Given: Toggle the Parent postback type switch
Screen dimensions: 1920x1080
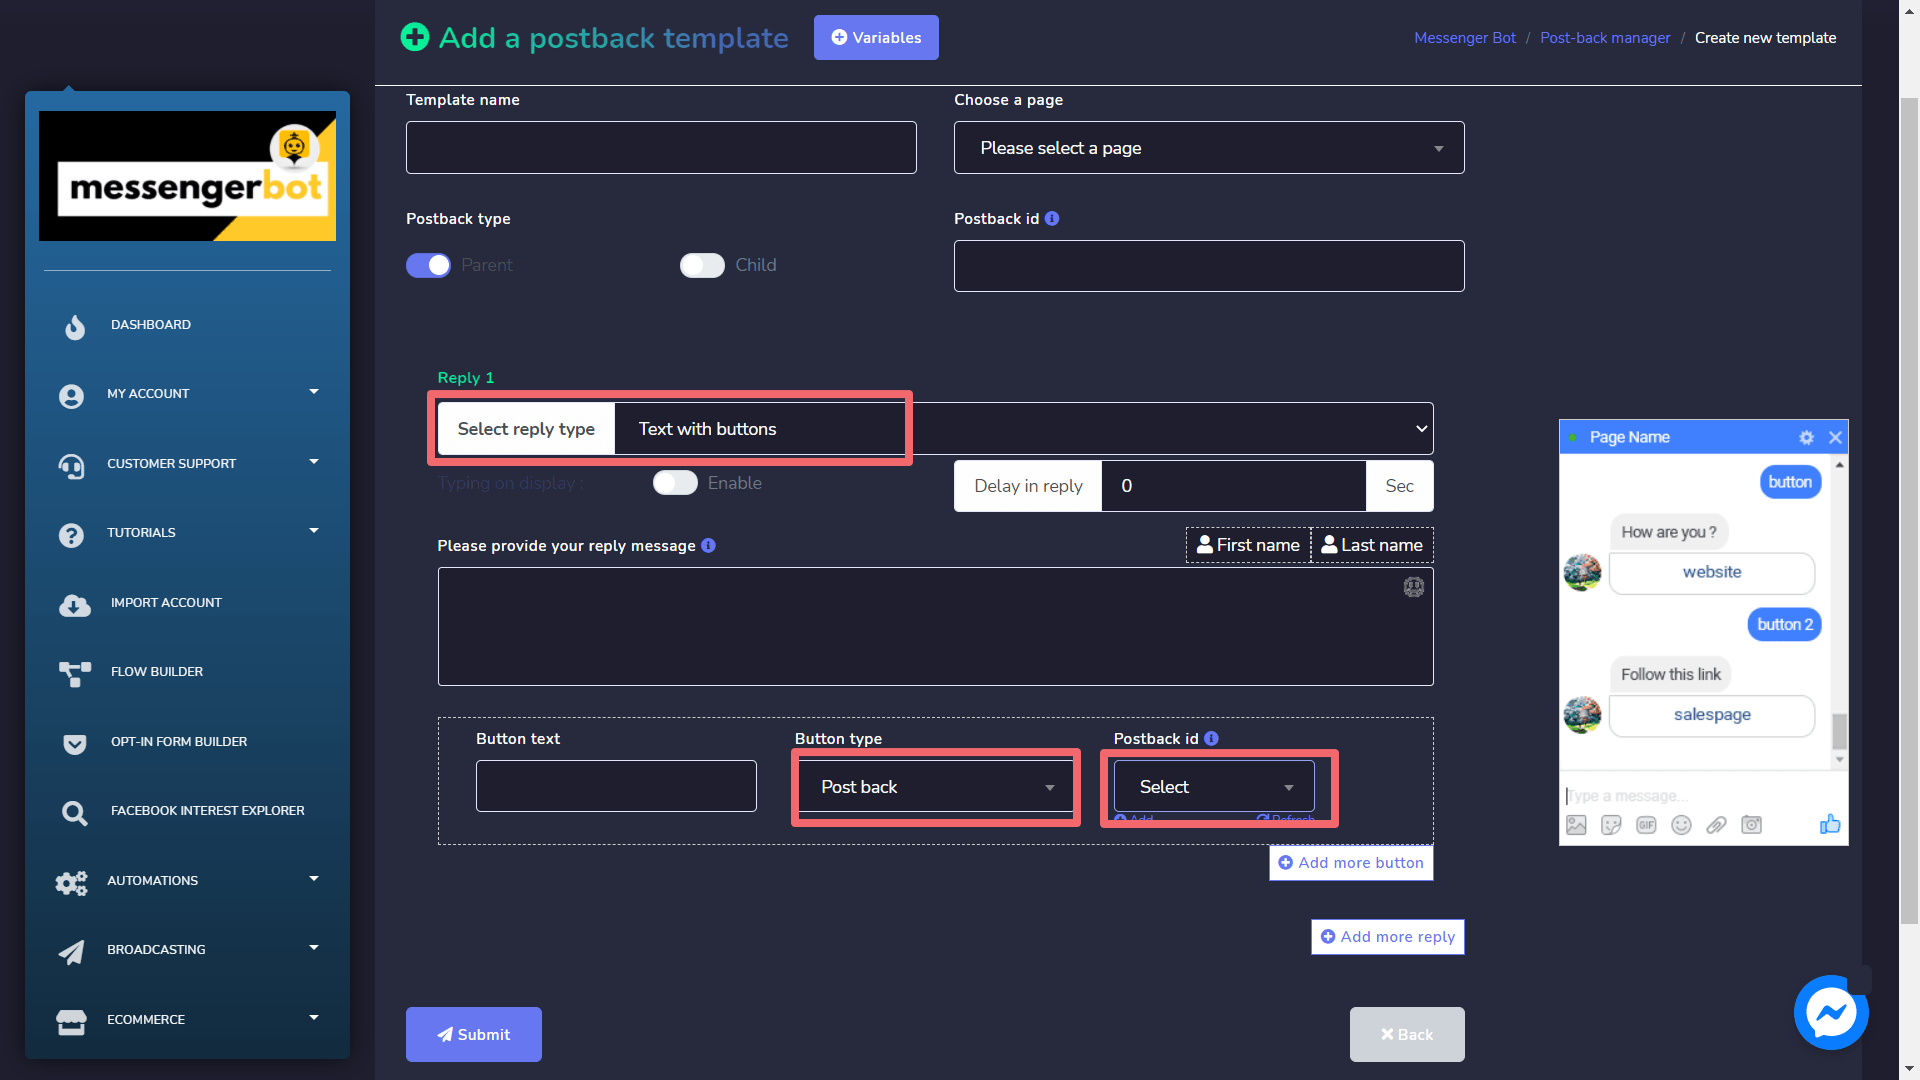Looking at the screenshot, I should tap(428, 265).
